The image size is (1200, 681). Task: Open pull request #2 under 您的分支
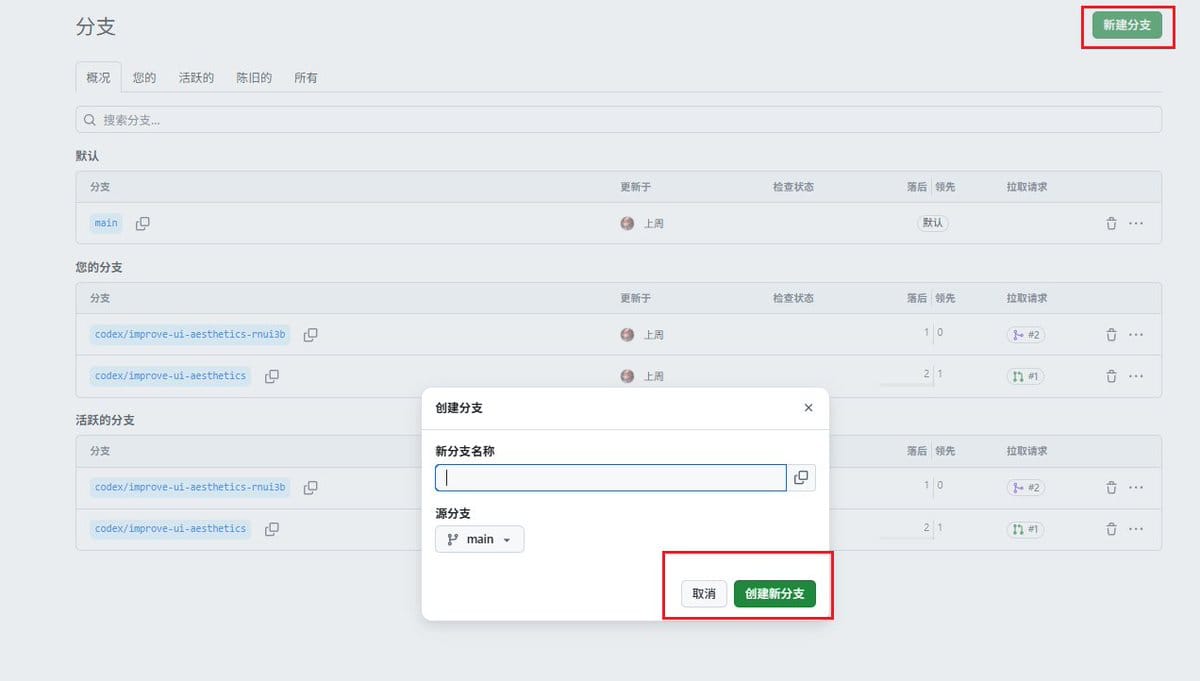click(x=1026, y=335)
